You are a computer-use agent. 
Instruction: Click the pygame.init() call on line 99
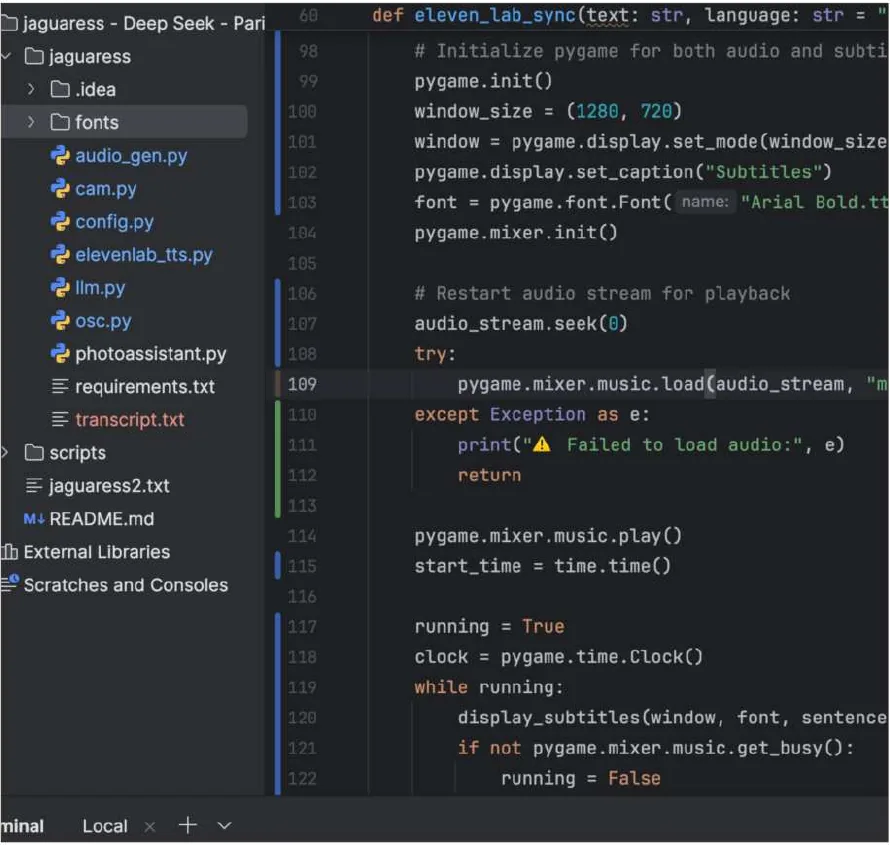pos(483,81)
